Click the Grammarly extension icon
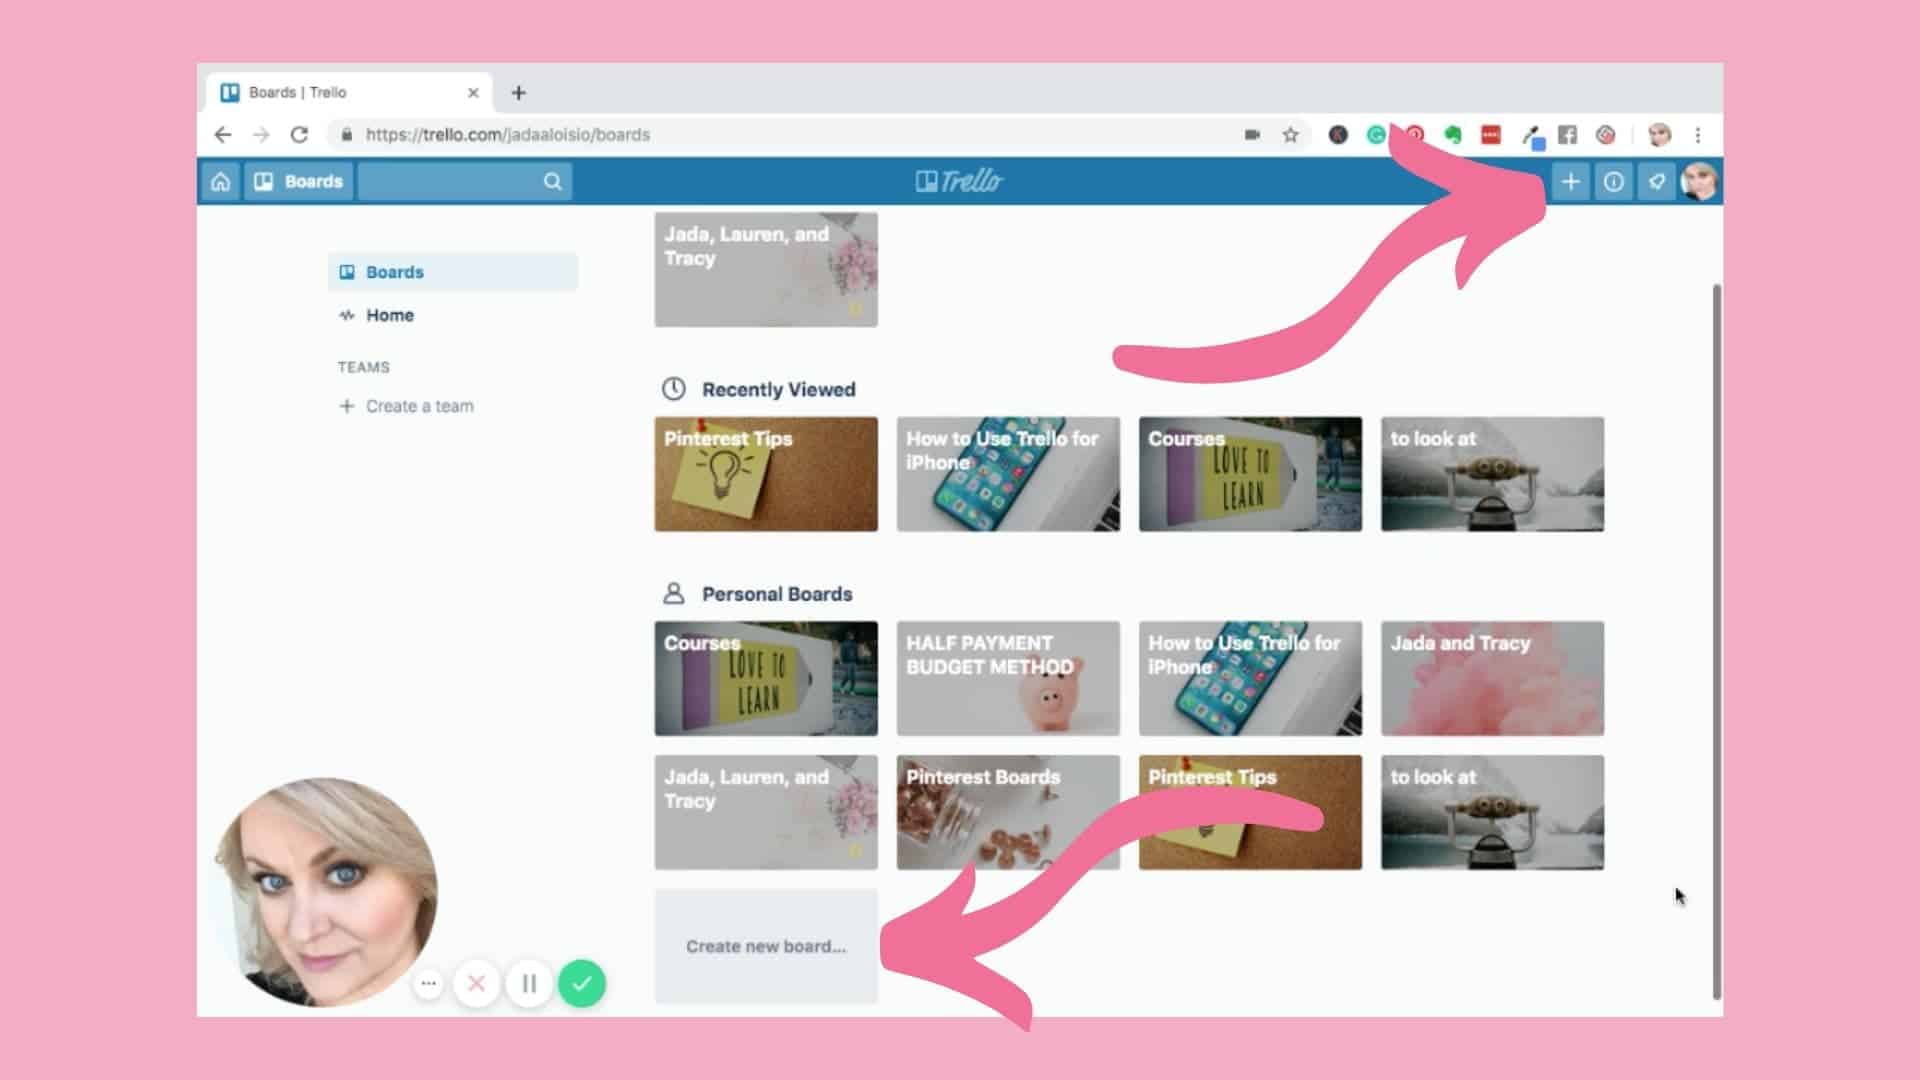Screen dimensions: 1920x1080 click(x=1376, y=135)
